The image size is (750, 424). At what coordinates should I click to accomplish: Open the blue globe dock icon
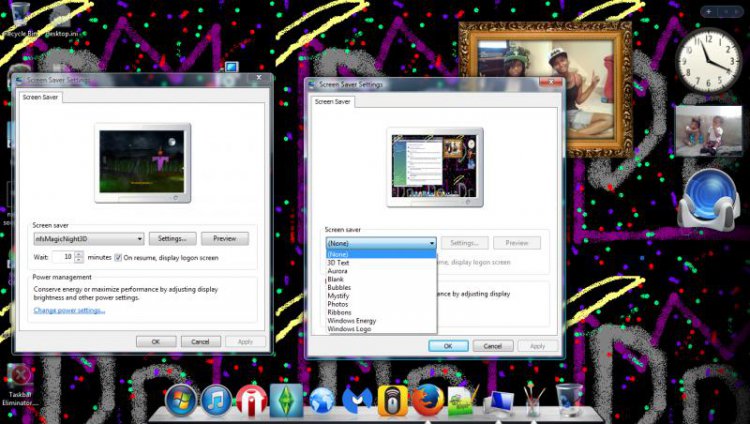point(322,401)
